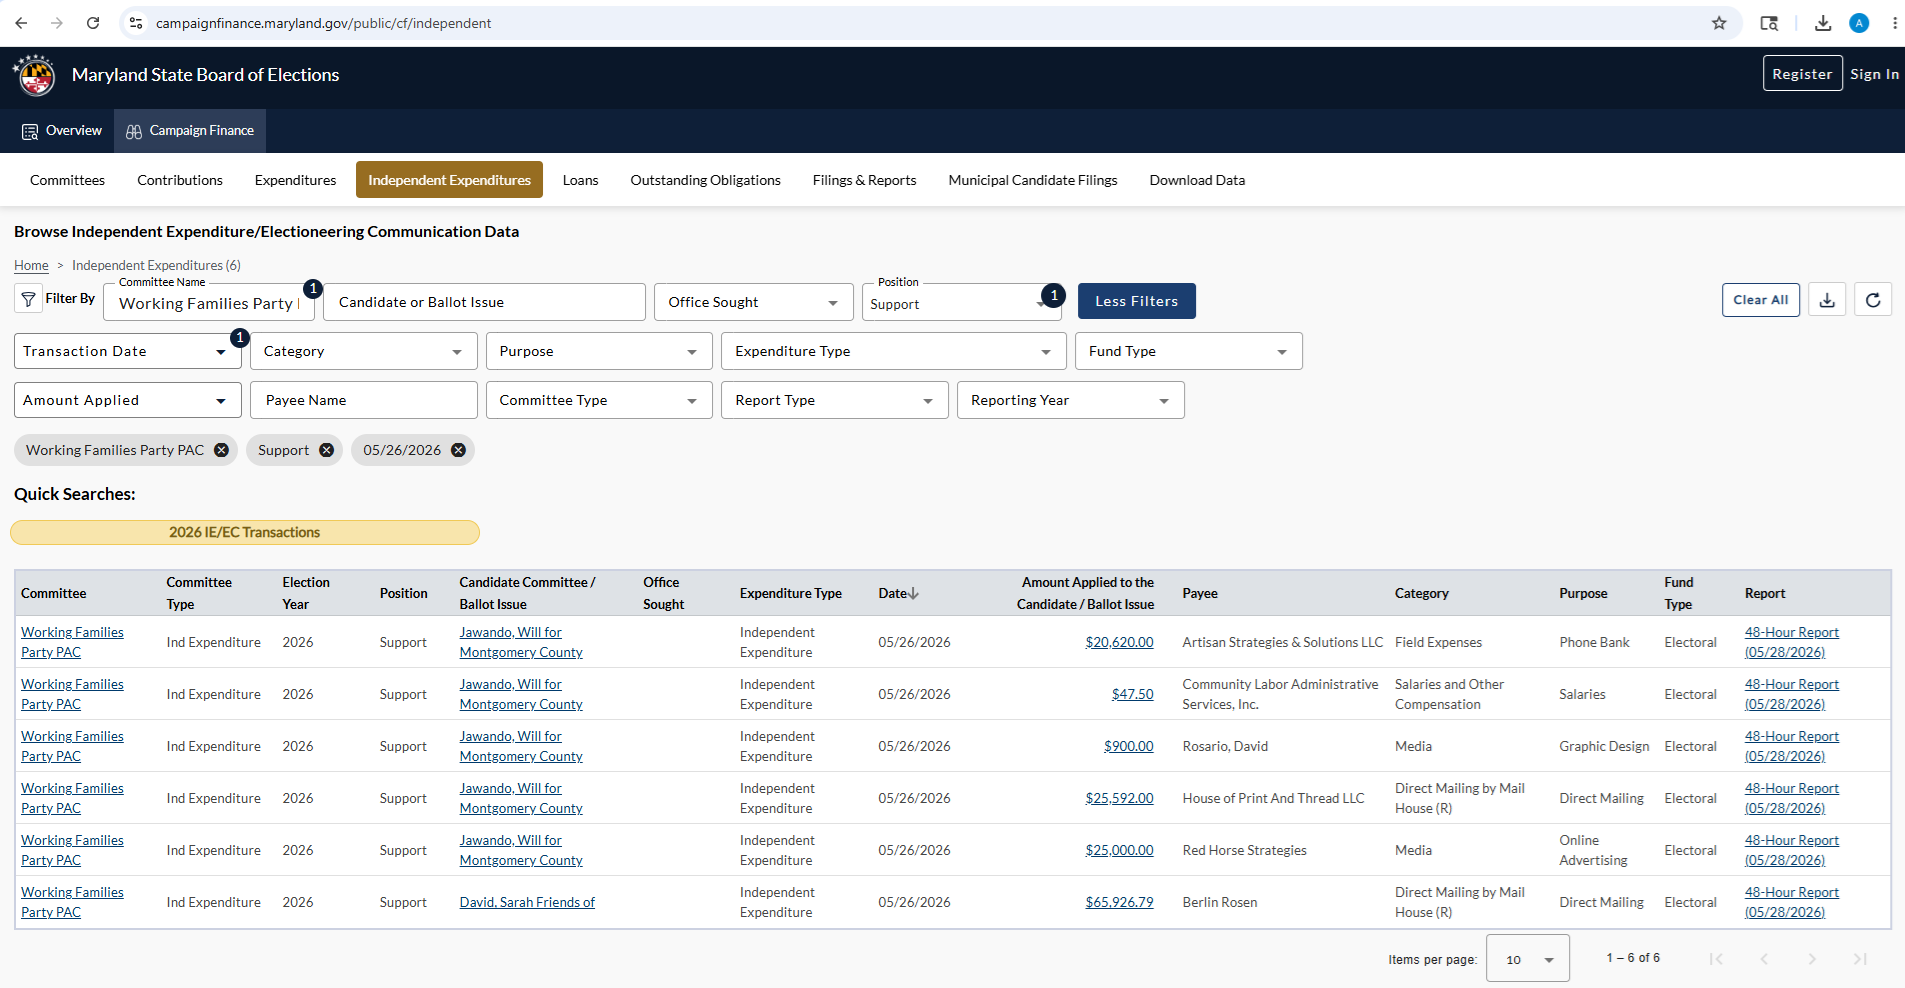Expand the Office Sought dropdown

pyautogui.click(x=754, y=302)
